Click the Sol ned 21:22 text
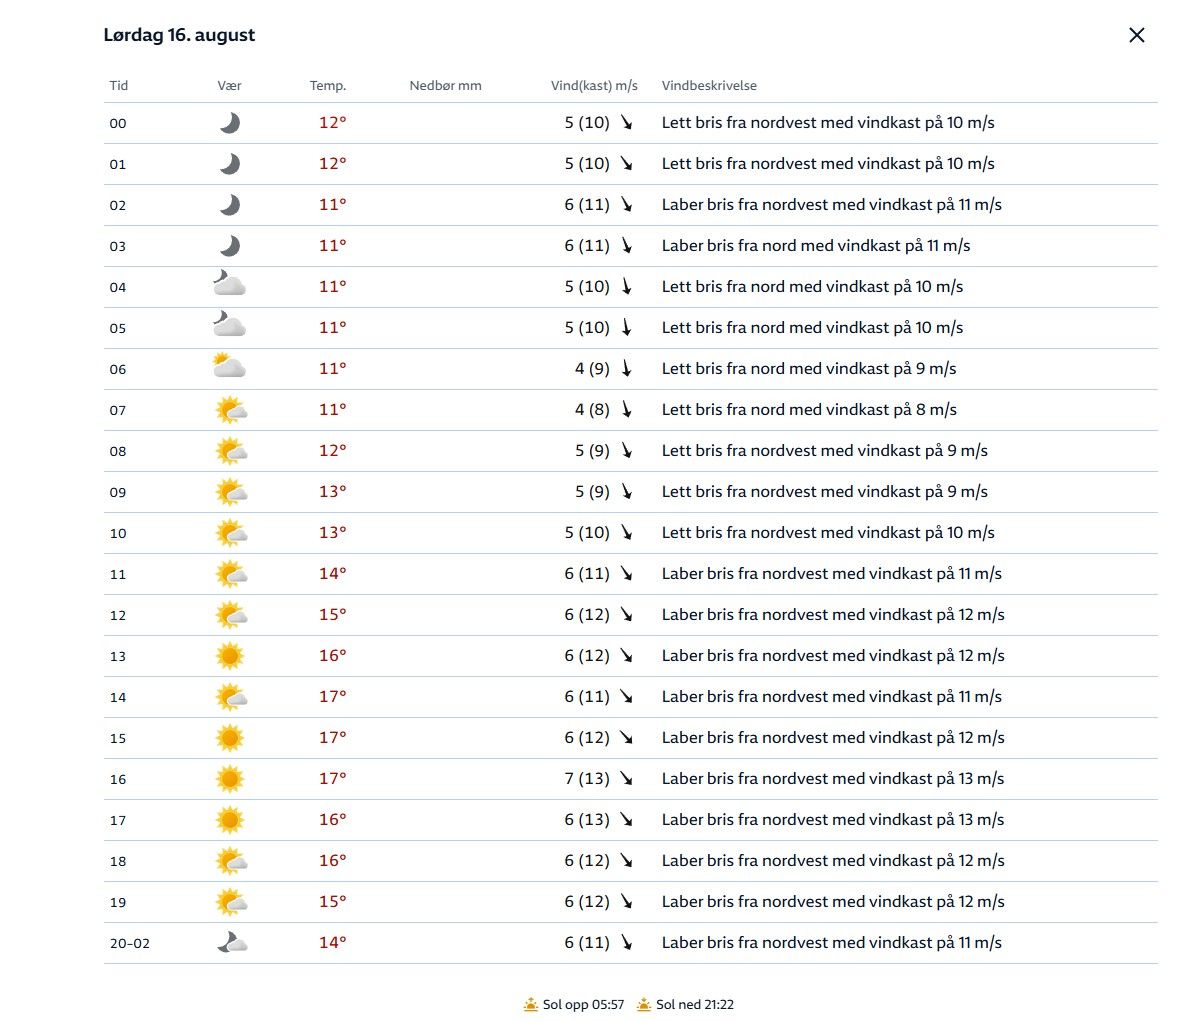Screen dimensions: 1182x1021 pyautogui.click(x=695, y=1004)
